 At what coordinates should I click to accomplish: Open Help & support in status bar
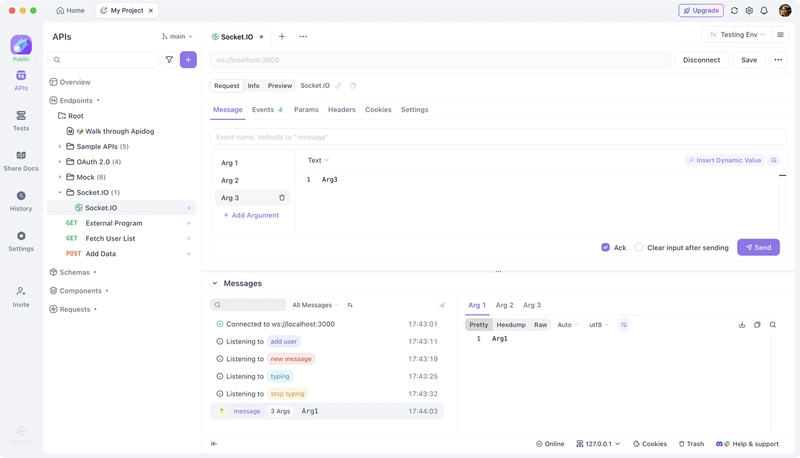(747, 444)
